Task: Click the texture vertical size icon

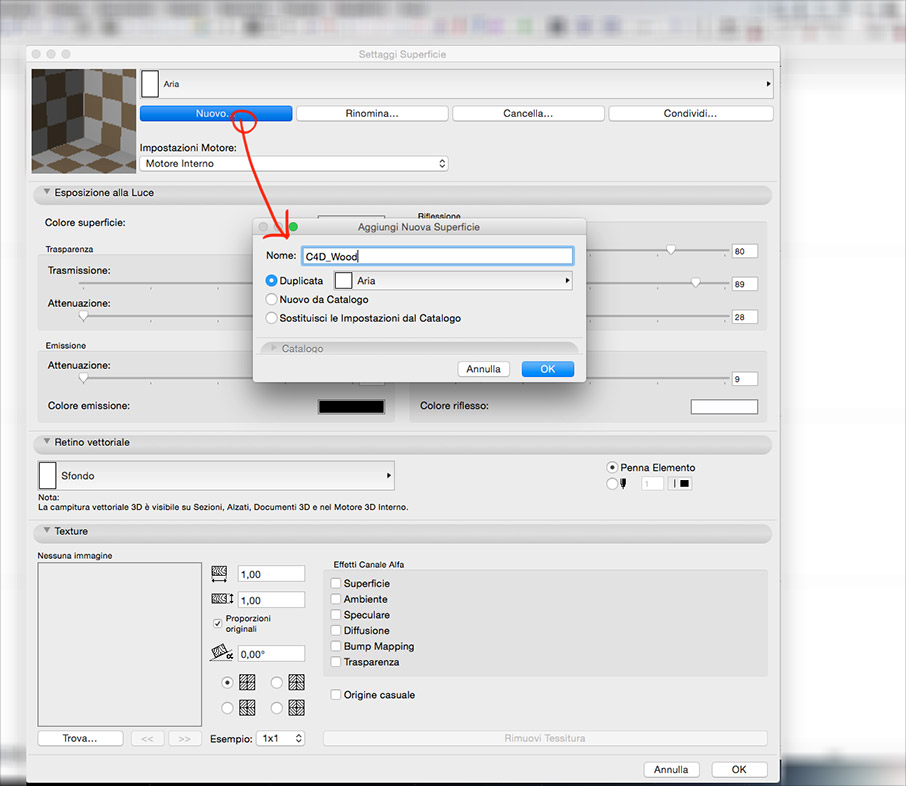Action: 220,600
